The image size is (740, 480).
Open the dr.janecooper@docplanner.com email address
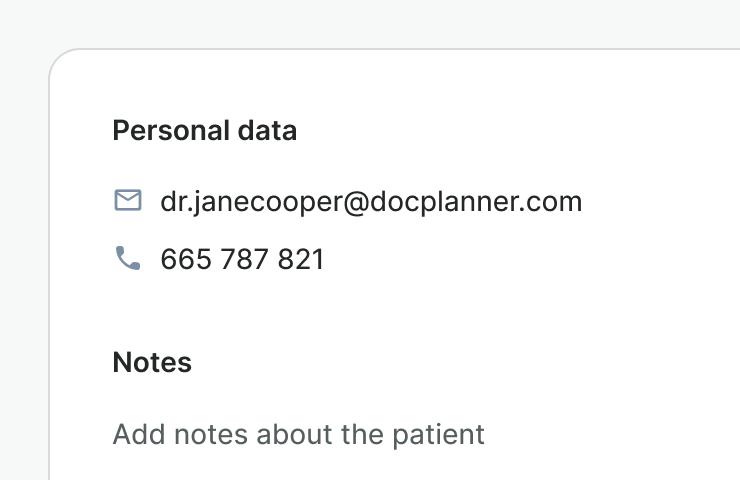[x=371, y=202]
